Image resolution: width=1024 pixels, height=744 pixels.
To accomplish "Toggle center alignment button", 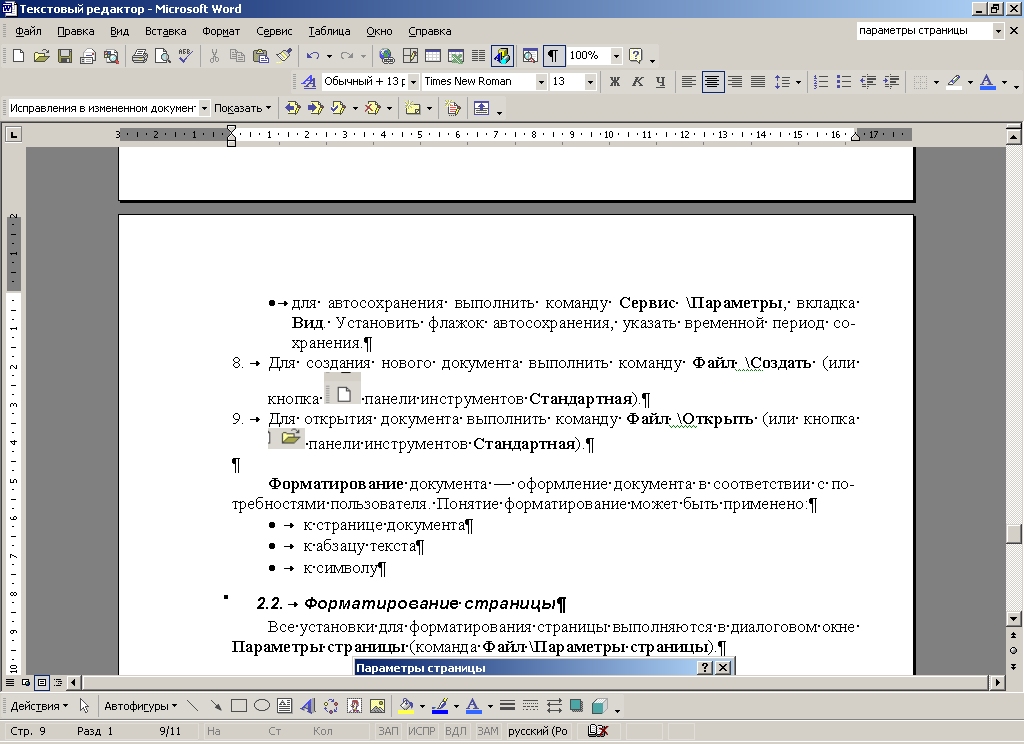I will pyautogui.click(x=712, y=82).
